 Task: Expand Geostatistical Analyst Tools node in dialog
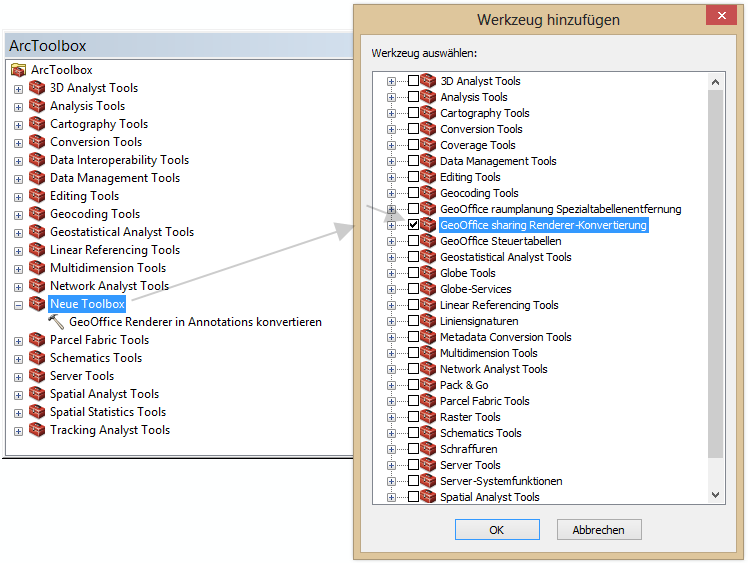pos(391,258)
